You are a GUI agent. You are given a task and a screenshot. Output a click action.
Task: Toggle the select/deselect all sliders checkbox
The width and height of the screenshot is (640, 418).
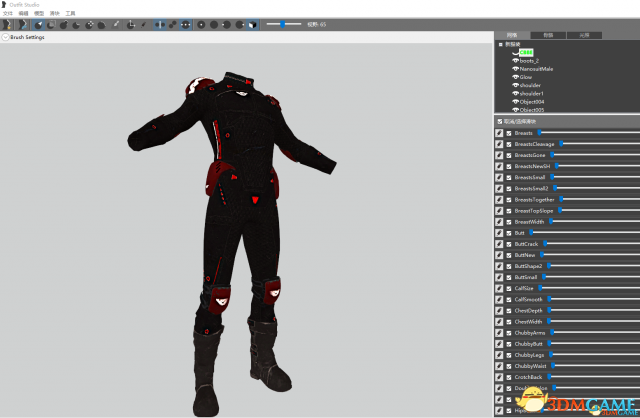coord(499,121)
